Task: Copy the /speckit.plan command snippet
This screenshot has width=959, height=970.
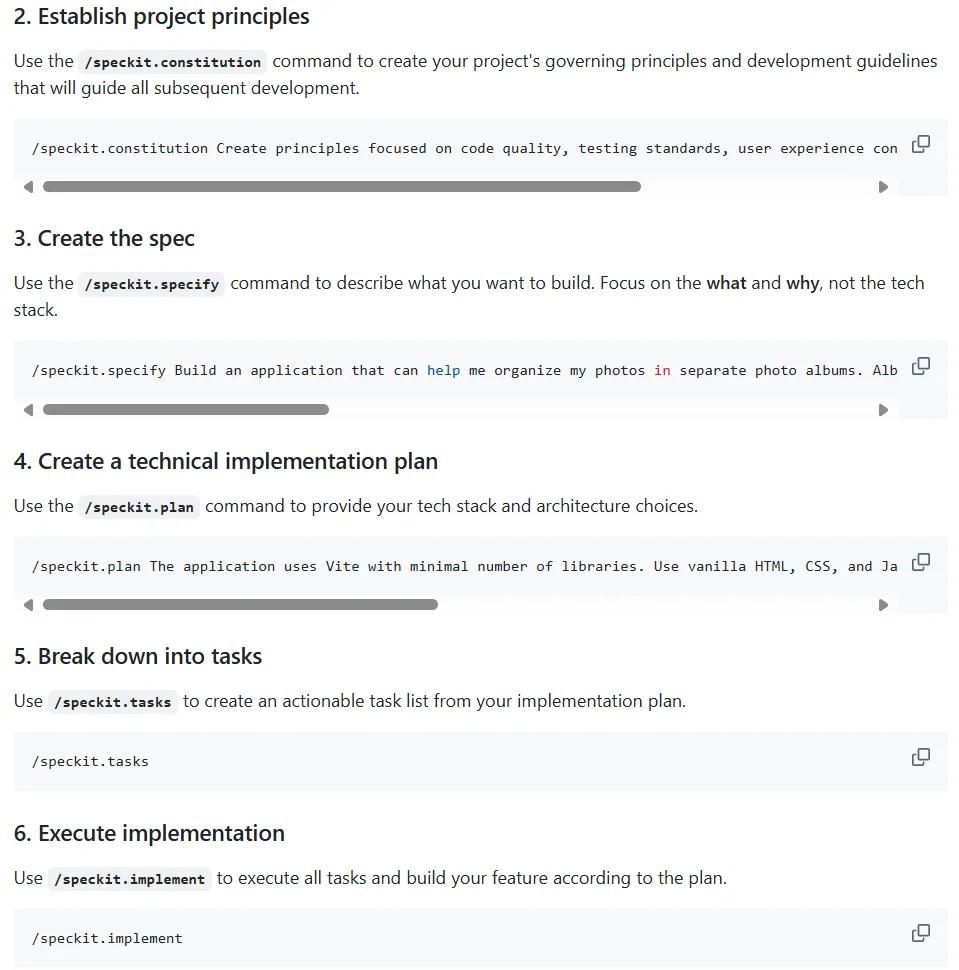Action: 920,563
